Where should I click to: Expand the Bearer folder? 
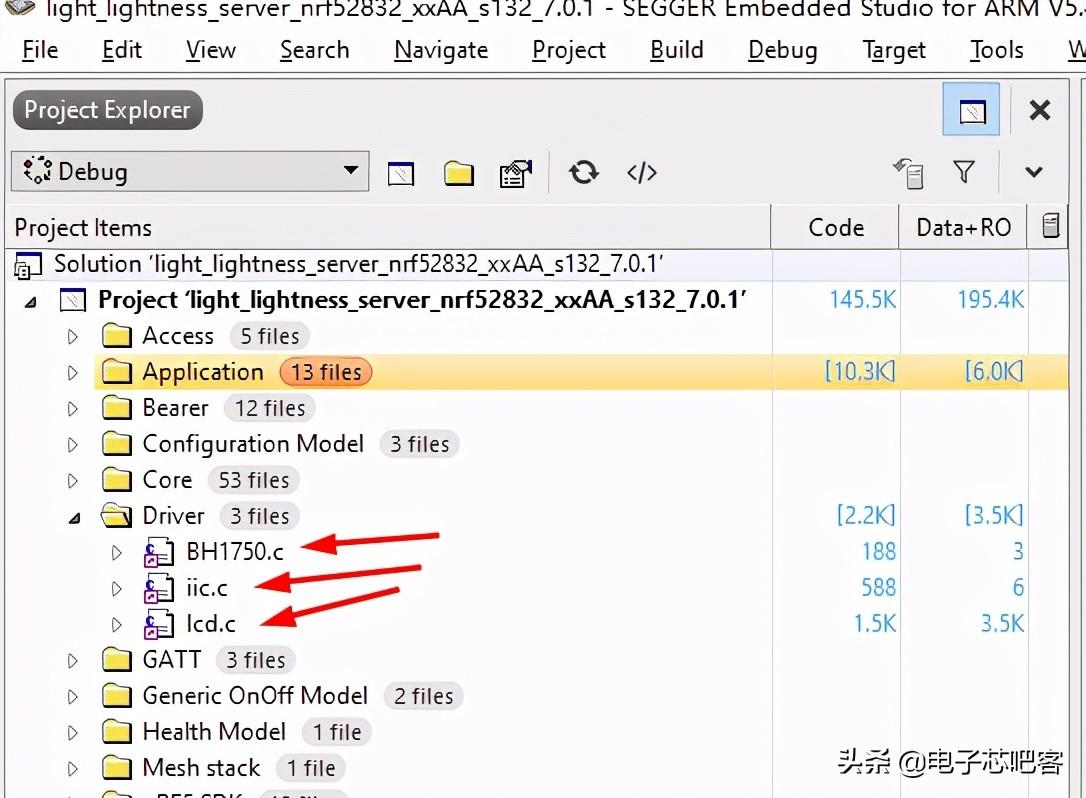(x=73, y=409)
